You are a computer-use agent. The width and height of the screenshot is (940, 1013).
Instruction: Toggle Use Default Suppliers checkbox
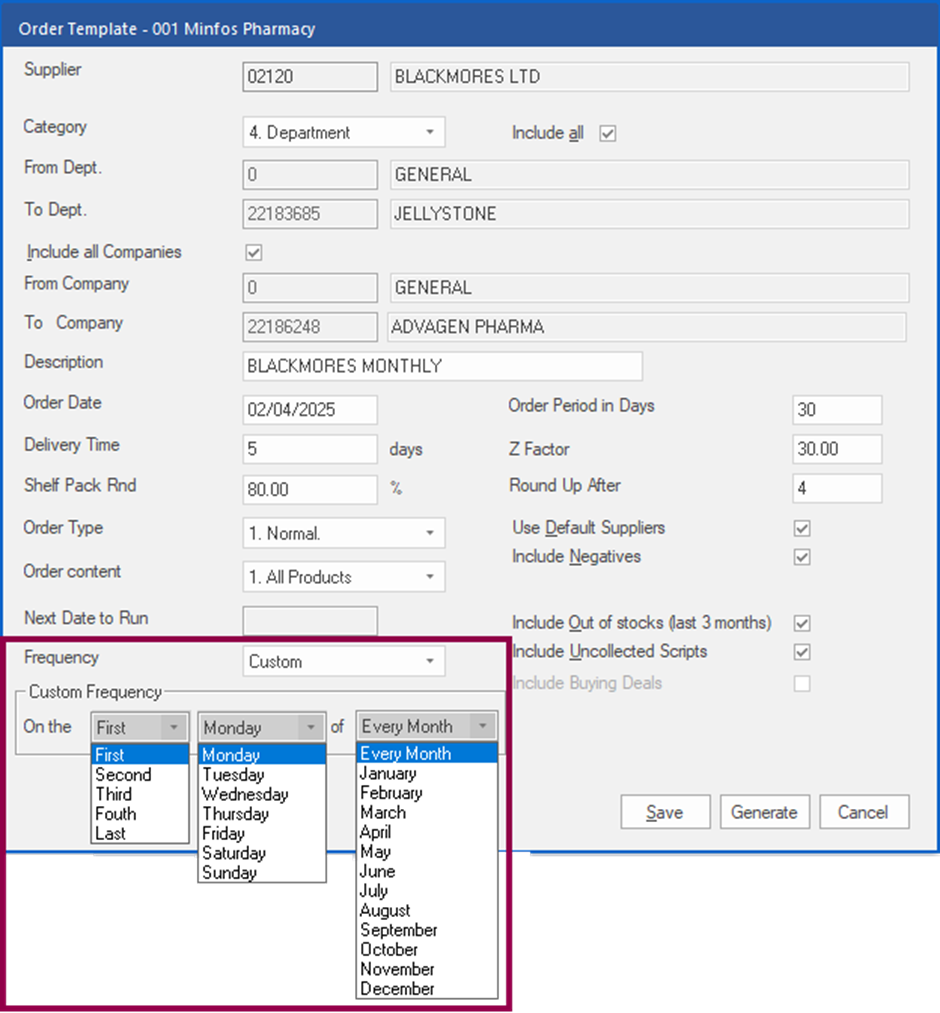(x=802, y=528)
